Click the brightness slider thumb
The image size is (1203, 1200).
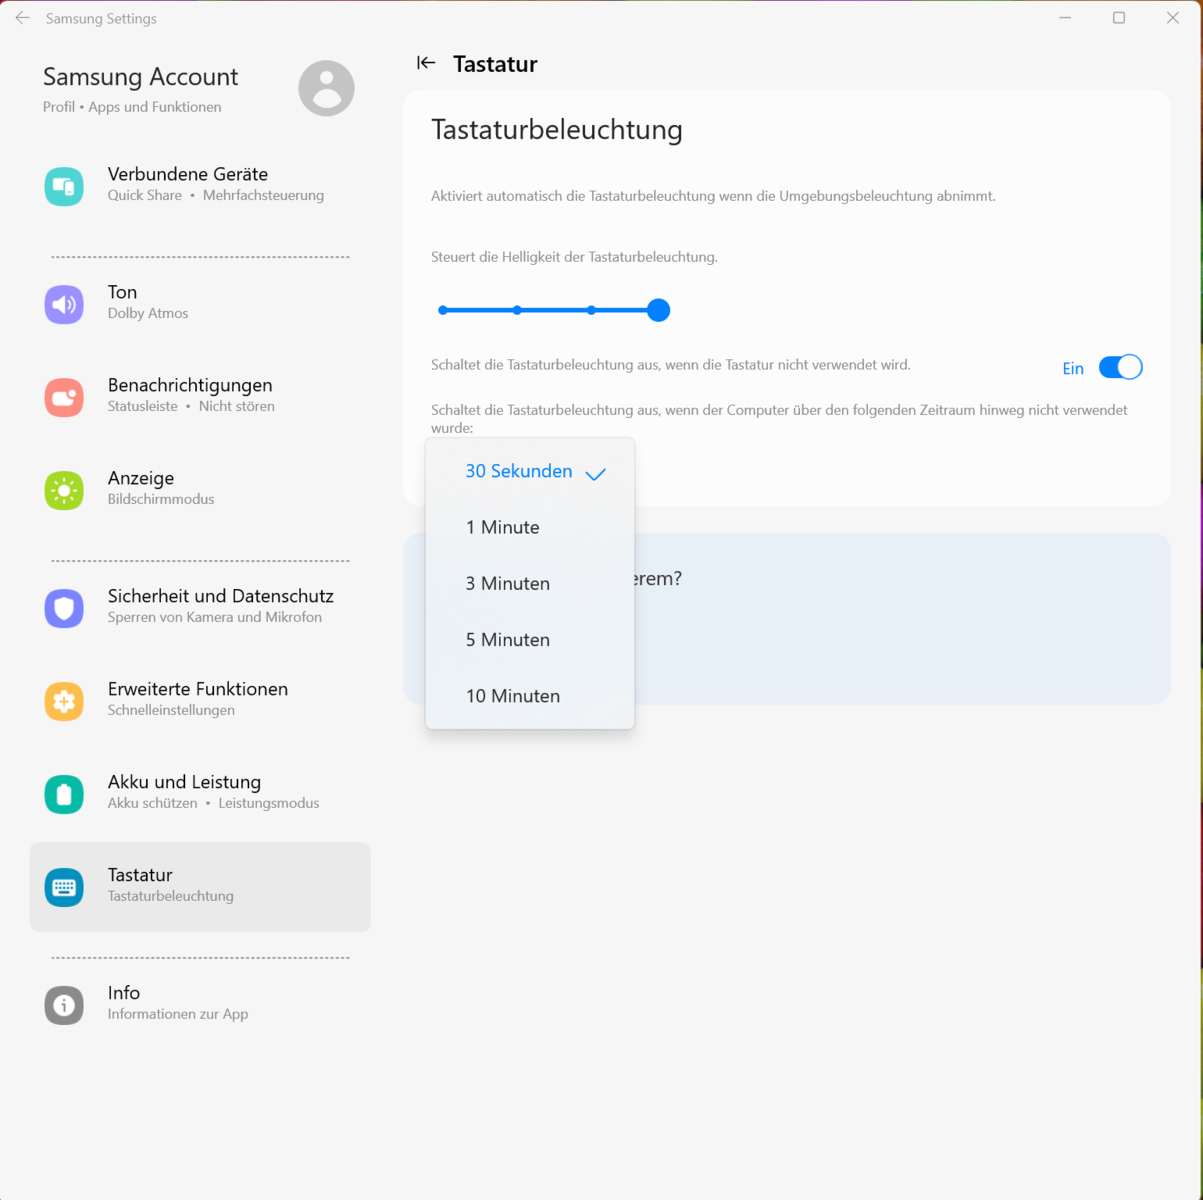(x=658, y=310)
